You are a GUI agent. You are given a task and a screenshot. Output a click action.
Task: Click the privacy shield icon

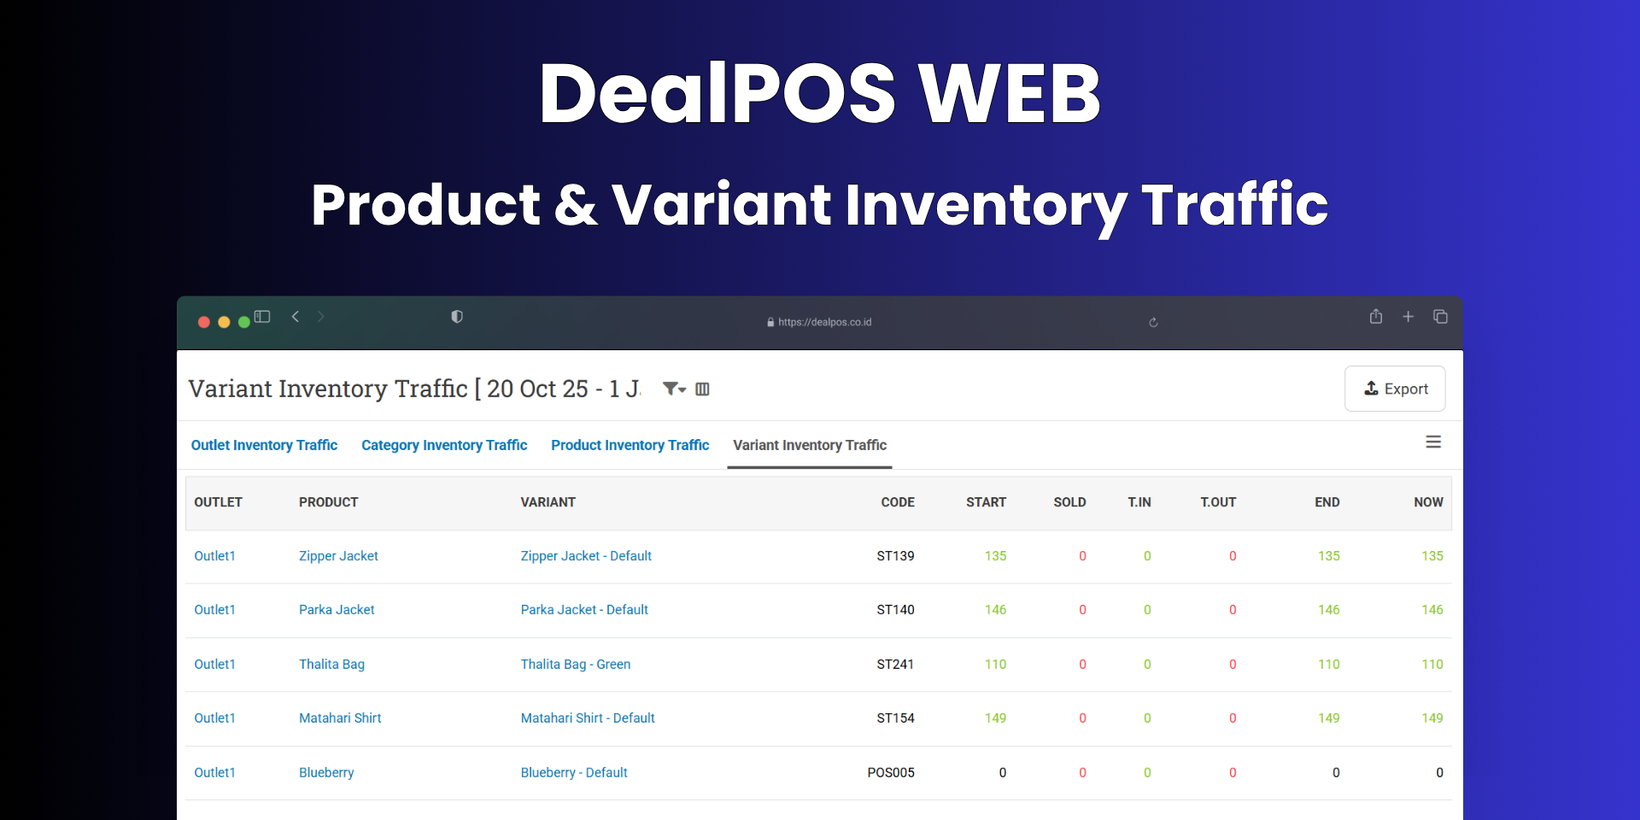[x=457, y=317]
